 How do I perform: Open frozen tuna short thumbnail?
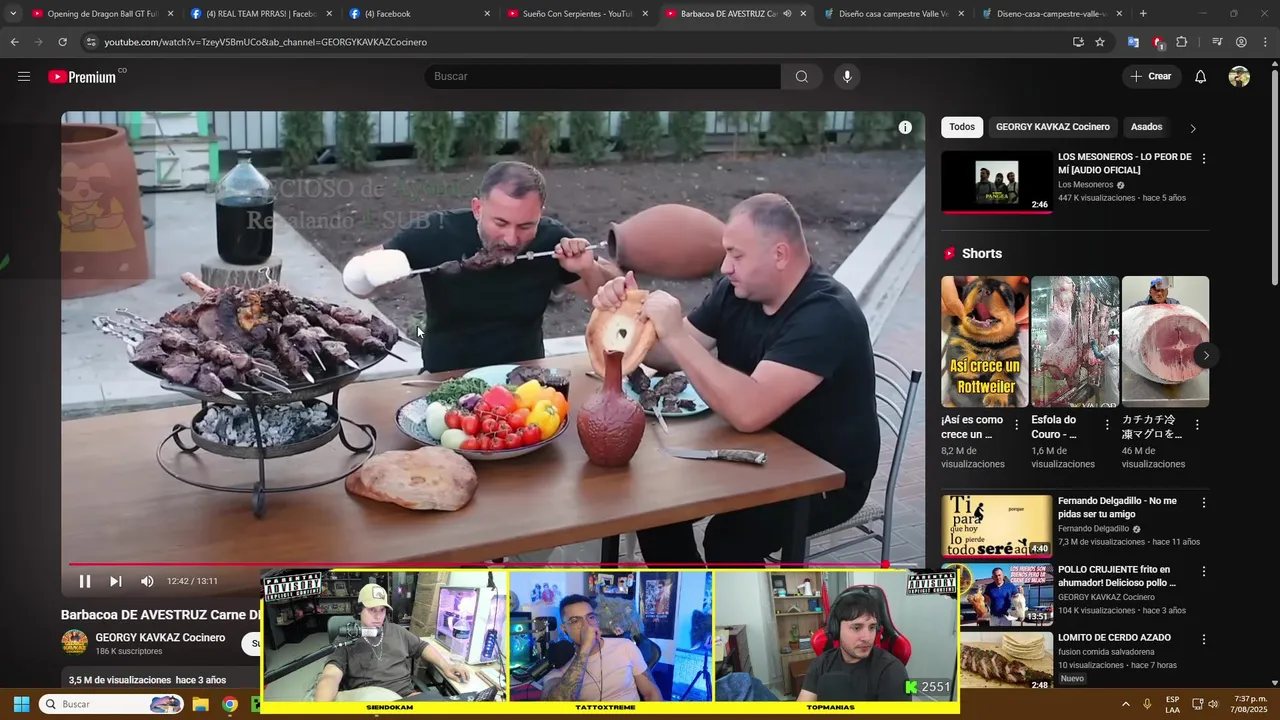tap(1165, 341)
